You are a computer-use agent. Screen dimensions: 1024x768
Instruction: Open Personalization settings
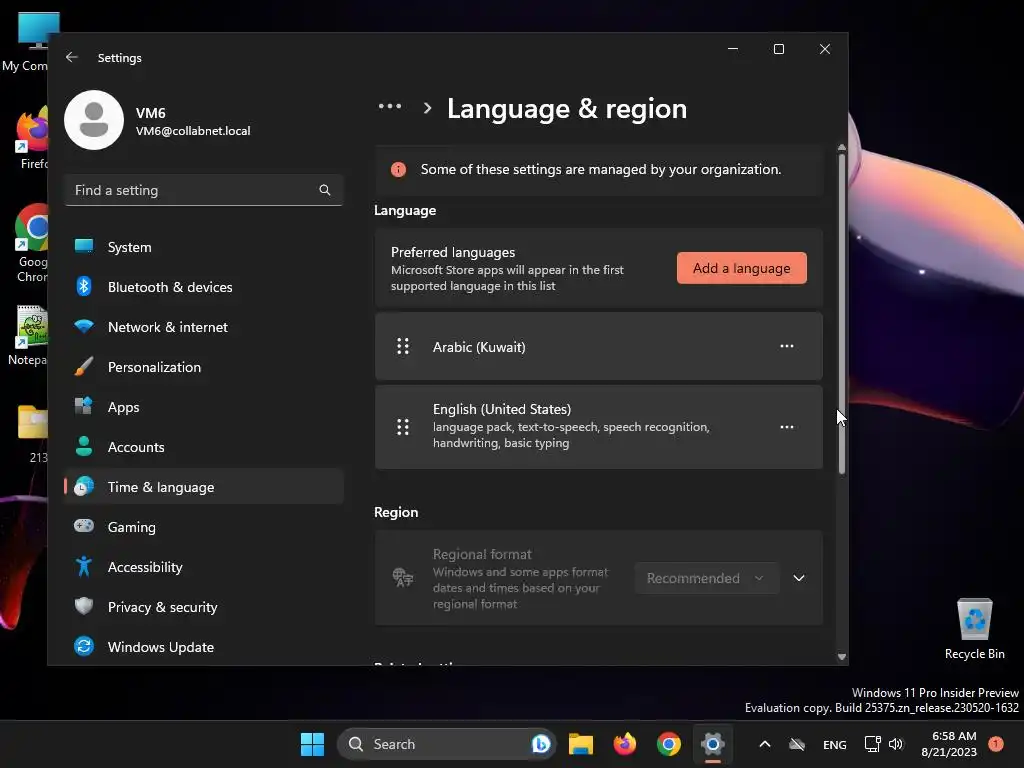coord(204,367)
